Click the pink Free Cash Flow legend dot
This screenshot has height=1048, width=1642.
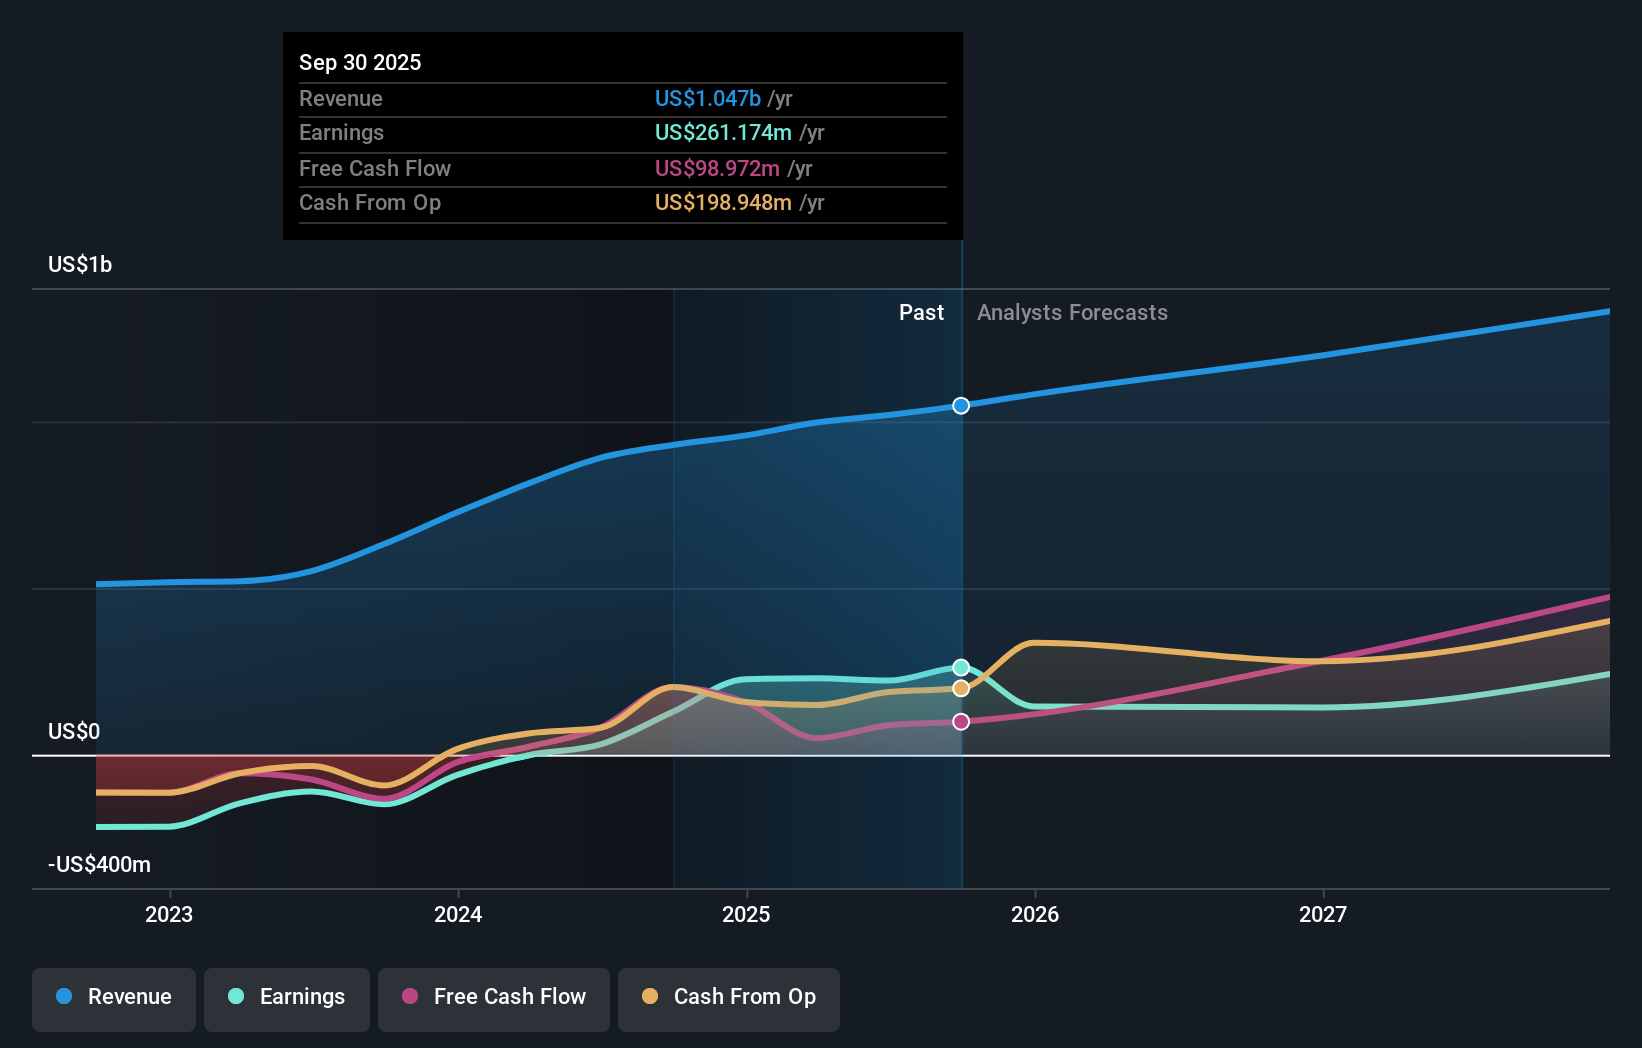411,997
